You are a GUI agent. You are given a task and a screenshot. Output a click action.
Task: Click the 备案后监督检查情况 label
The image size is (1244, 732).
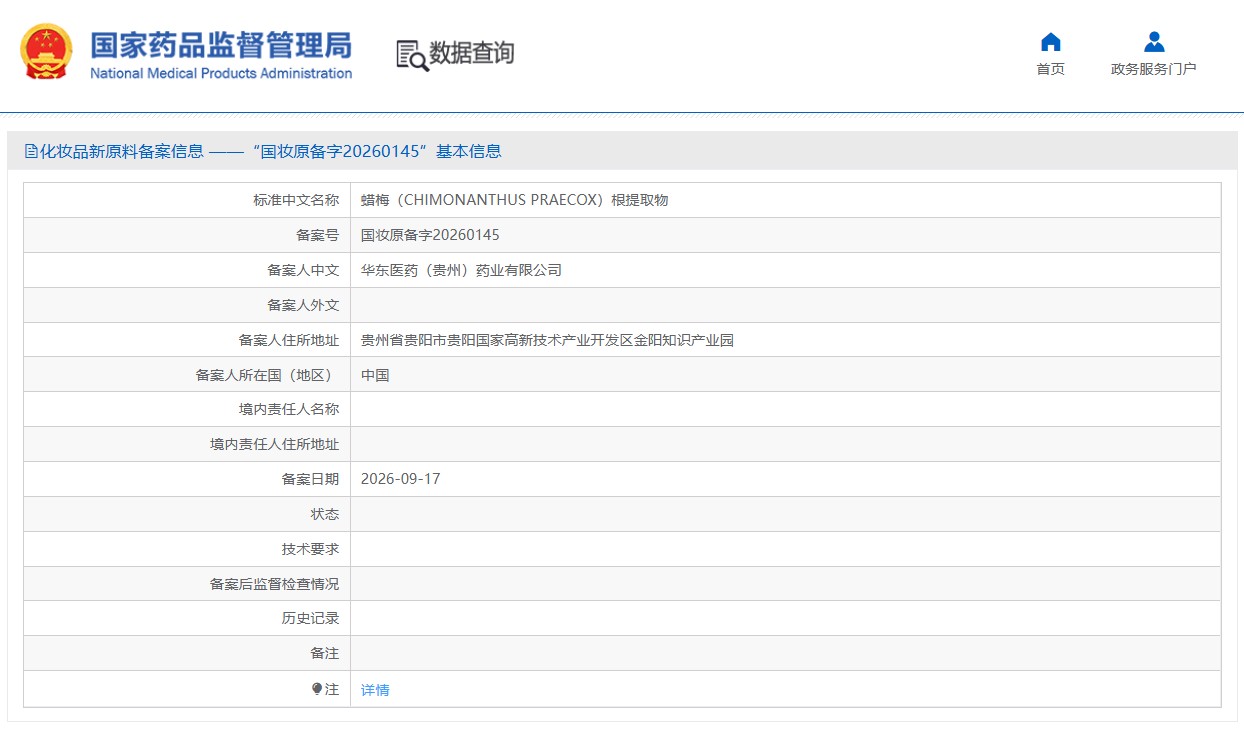coord(275,584)
